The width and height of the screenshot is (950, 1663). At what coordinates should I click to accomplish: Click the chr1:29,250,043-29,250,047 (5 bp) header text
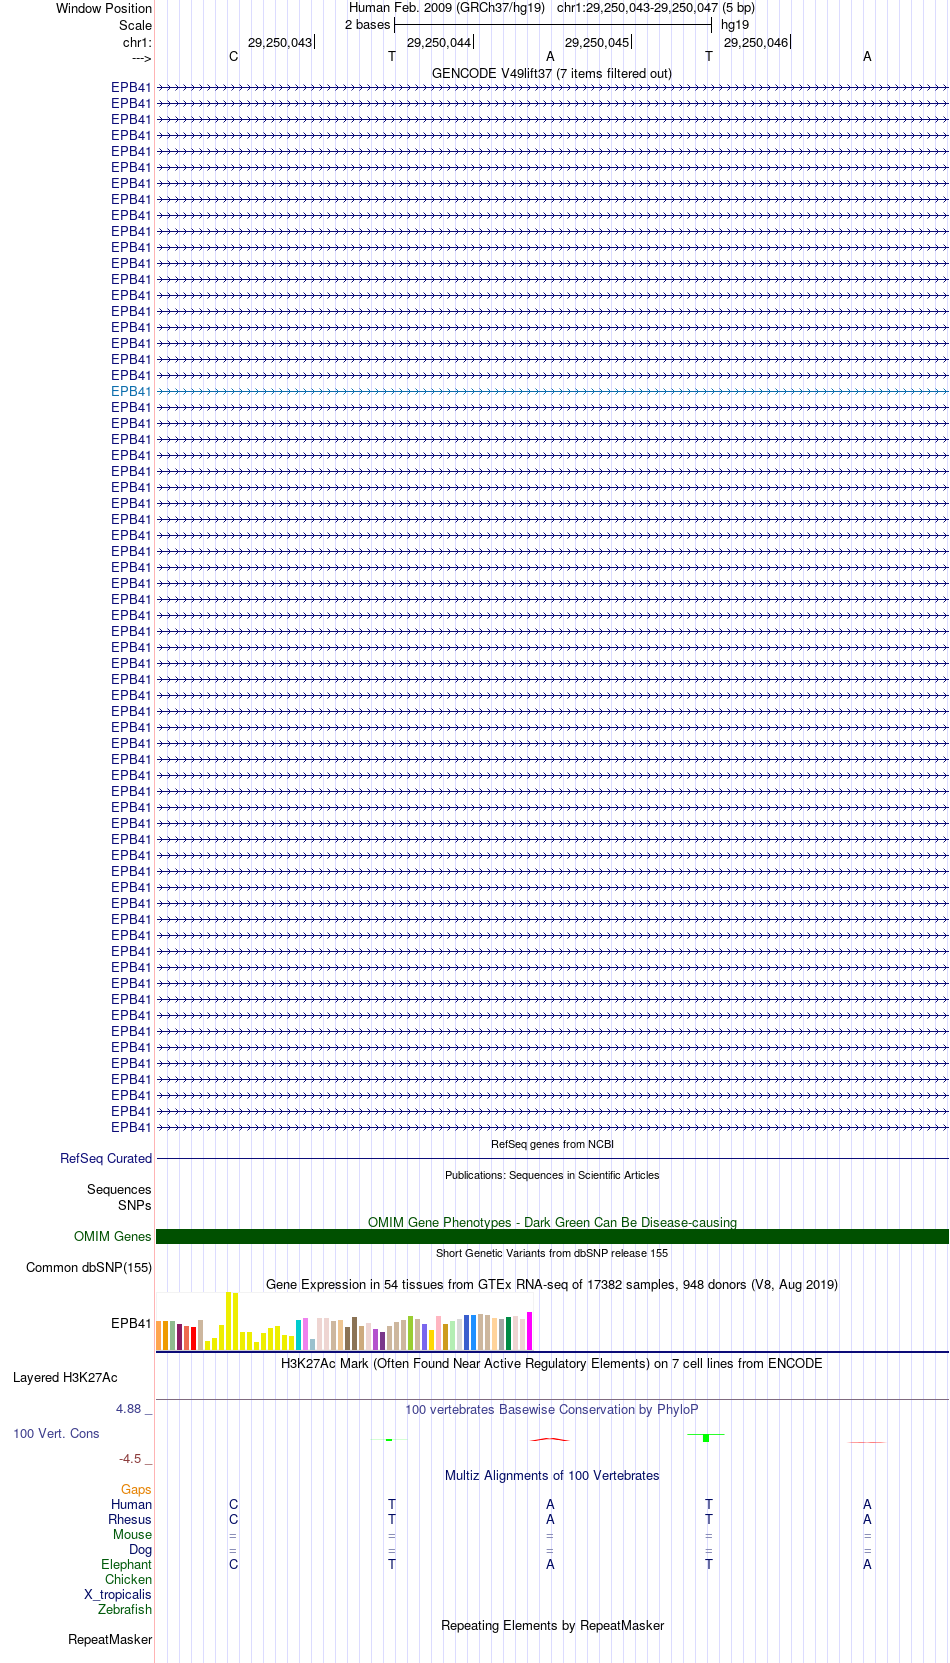click(x=656, y=8)
